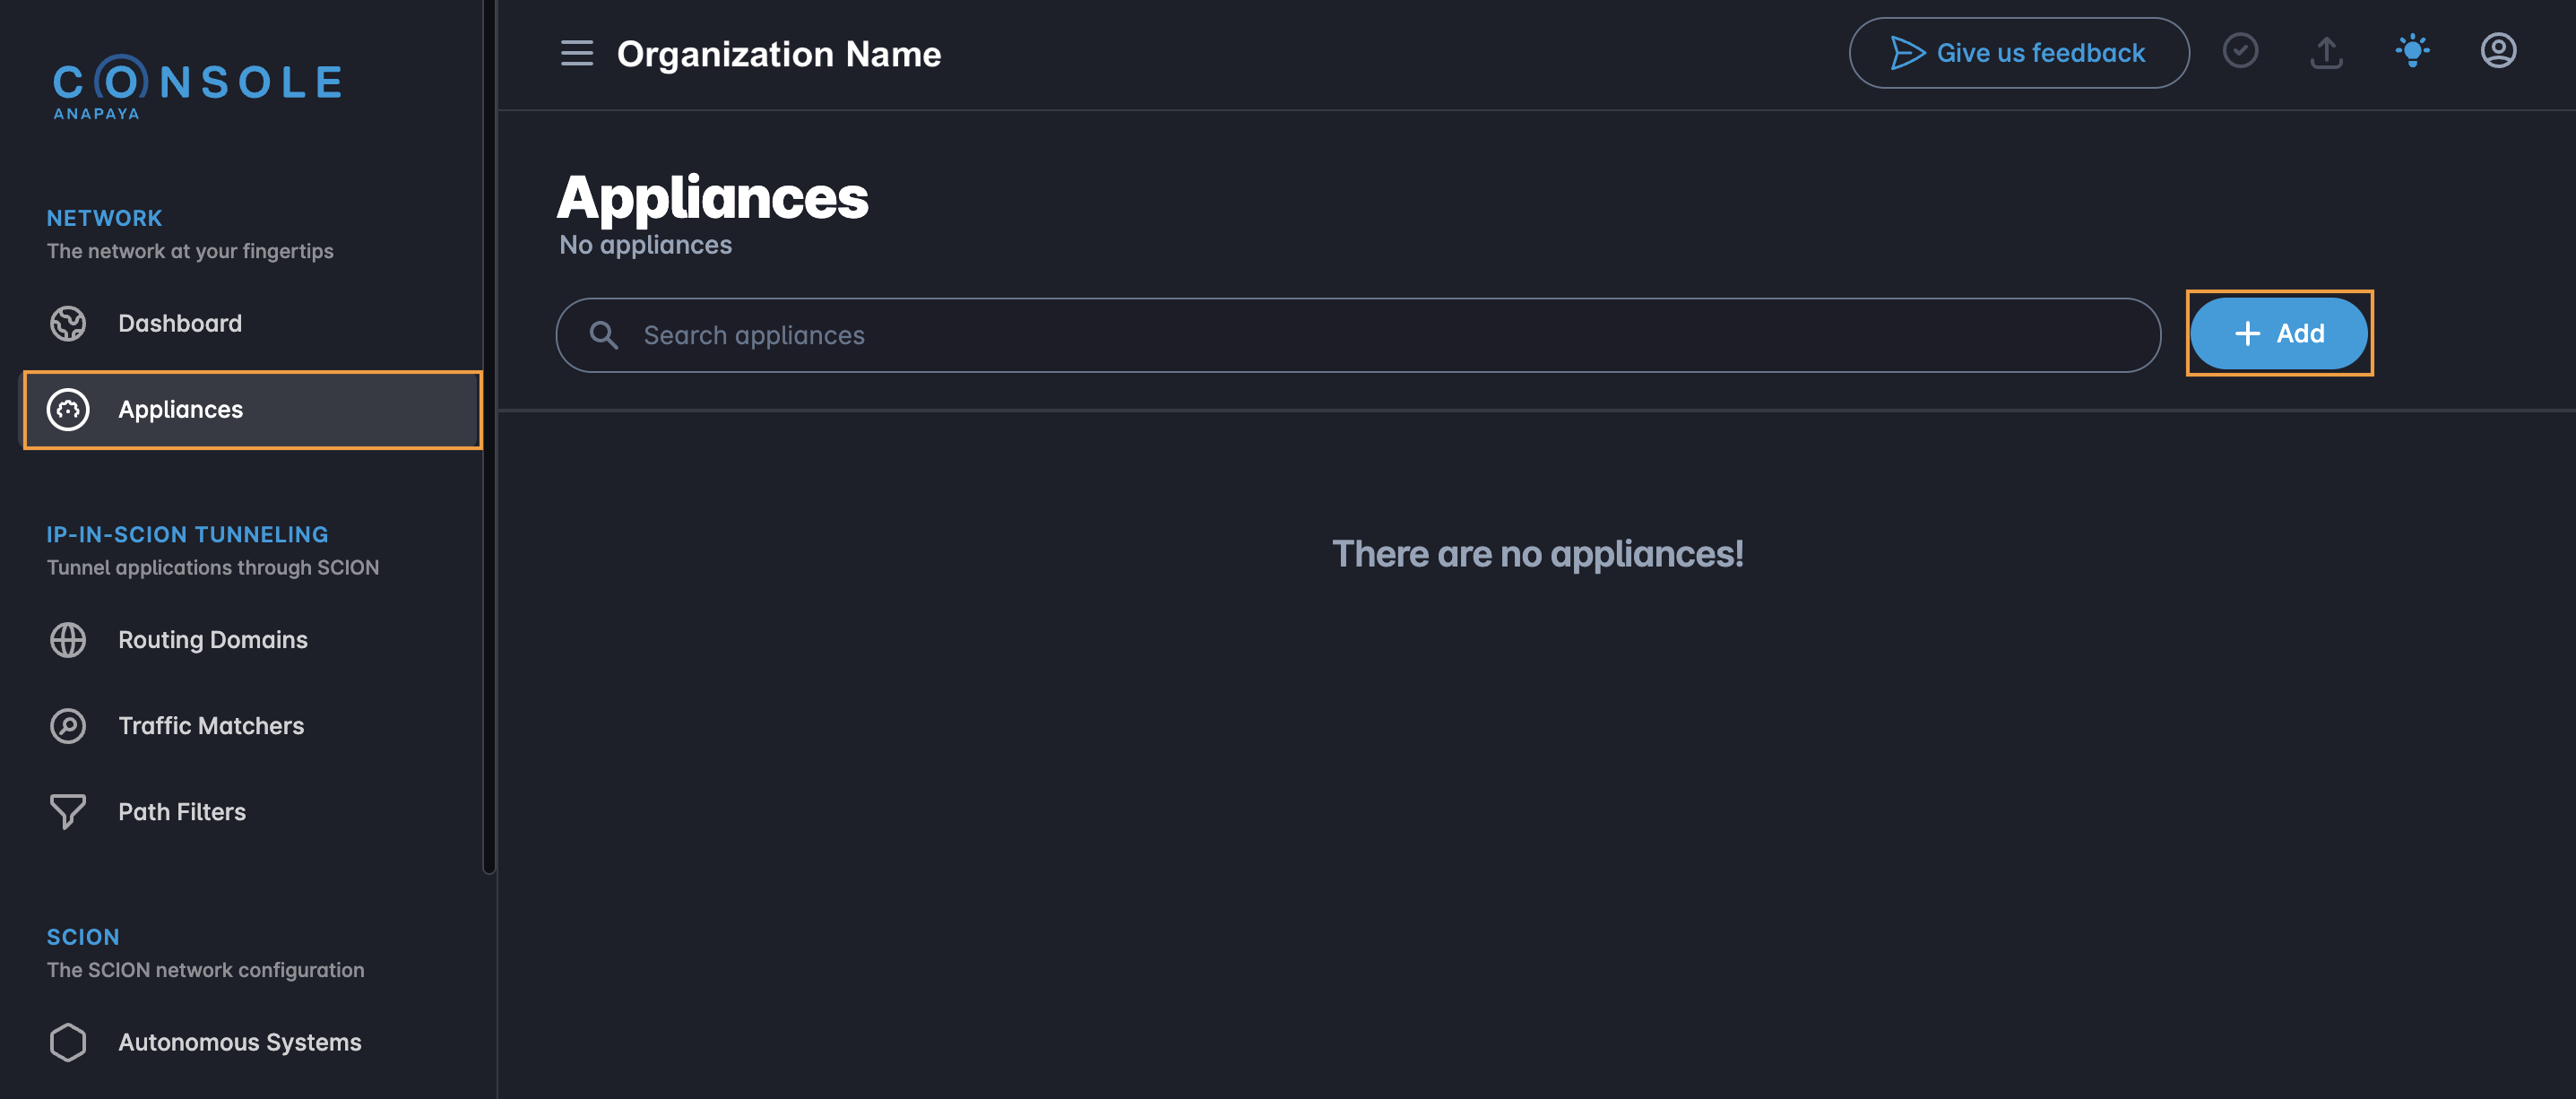Screen dimensions: 2576x1099
Task: Click the Path Filters funnel icon
Action: point(68,811)
